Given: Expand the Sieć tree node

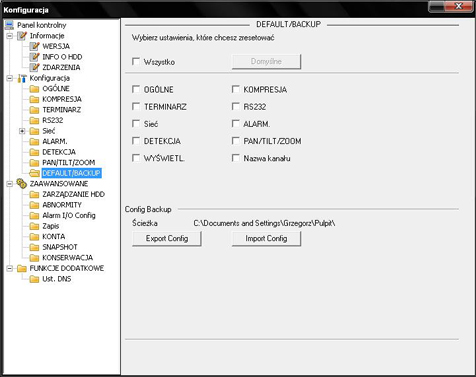Looking at the screenshot, I should click(x=22, y=131).
